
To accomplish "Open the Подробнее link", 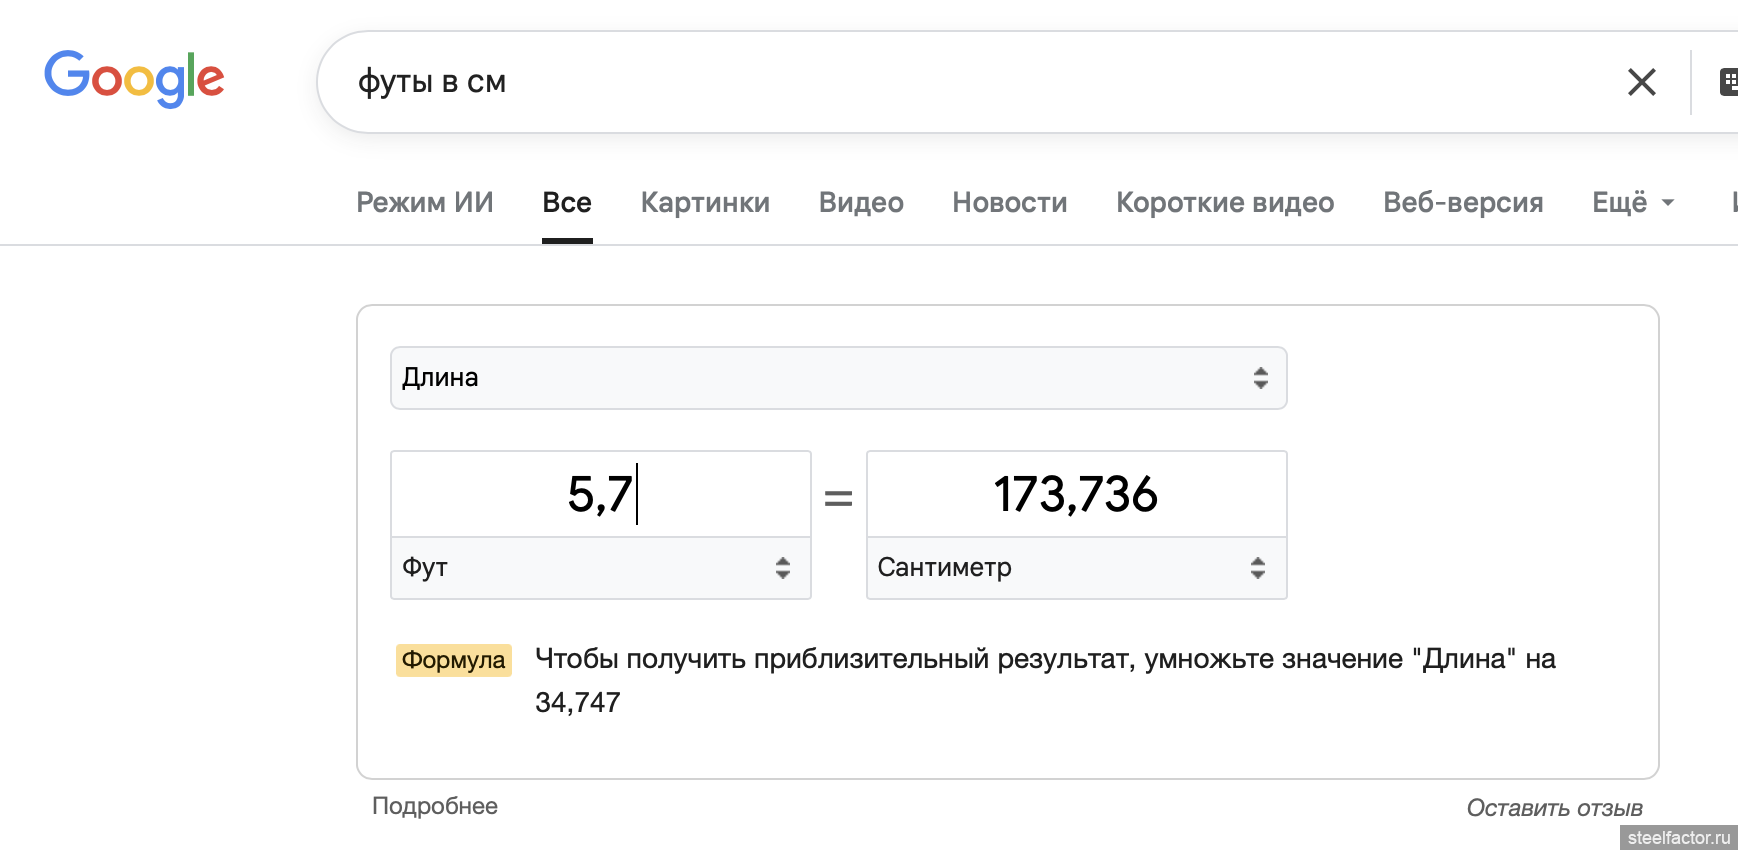I will point(435,806).
